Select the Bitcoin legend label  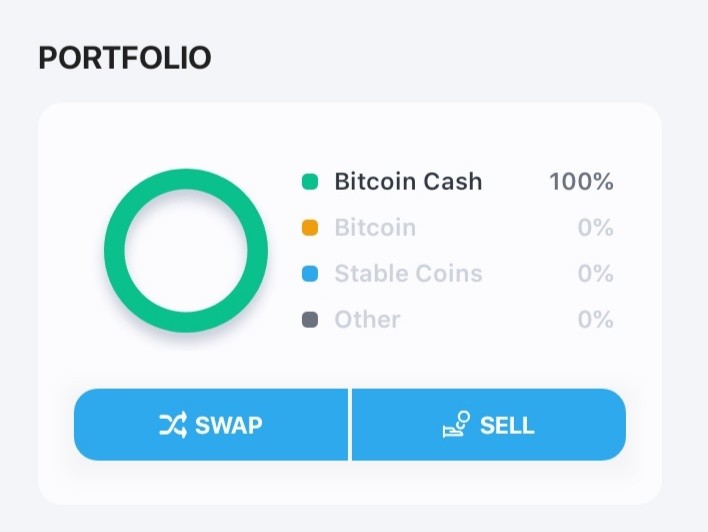point(375,228)
